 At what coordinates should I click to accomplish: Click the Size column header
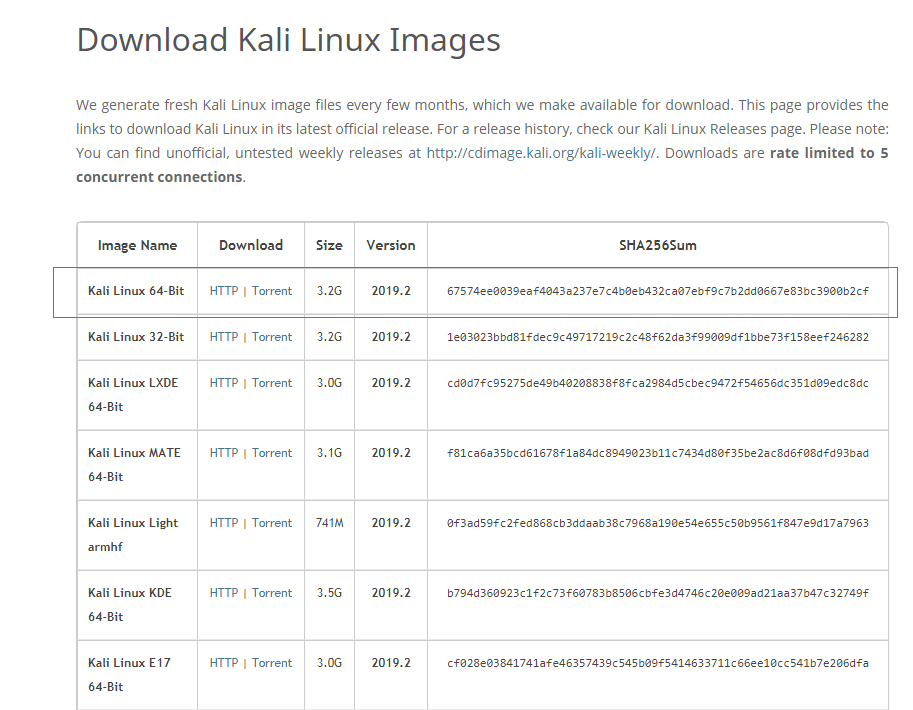329,245
